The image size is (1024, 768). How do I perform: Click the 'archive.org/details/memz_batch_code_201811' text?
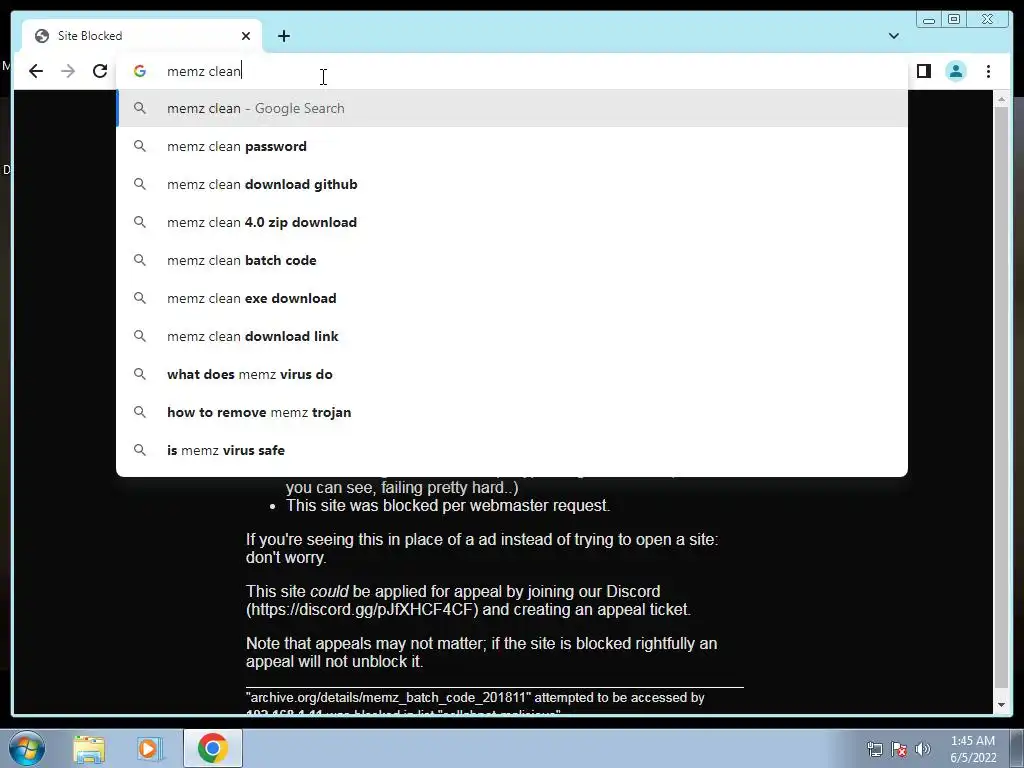(x=389, y=697)
